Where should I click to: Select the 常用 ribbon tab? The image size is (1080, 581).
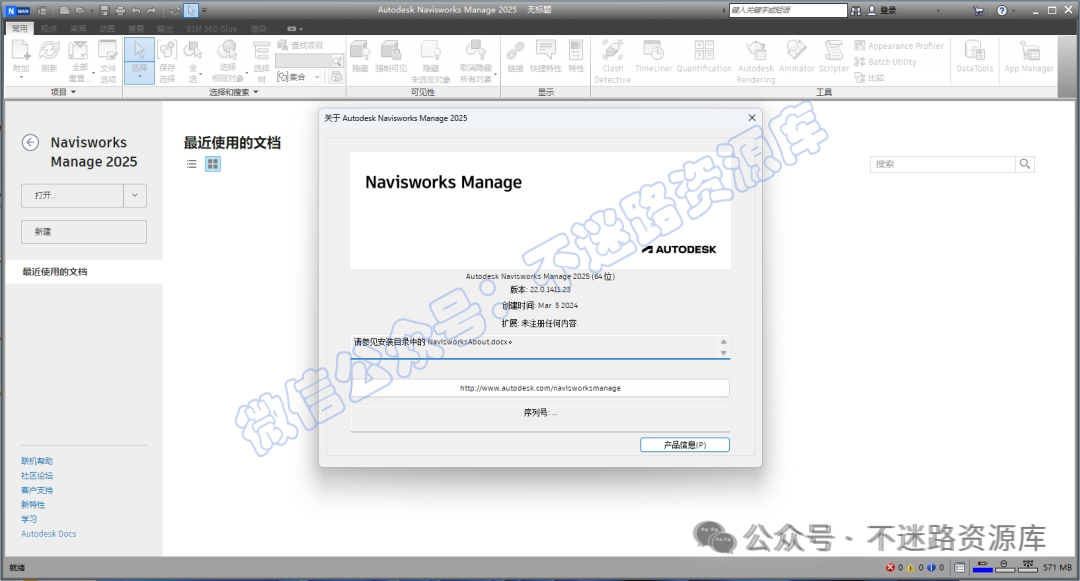click(x=19, y=28)
